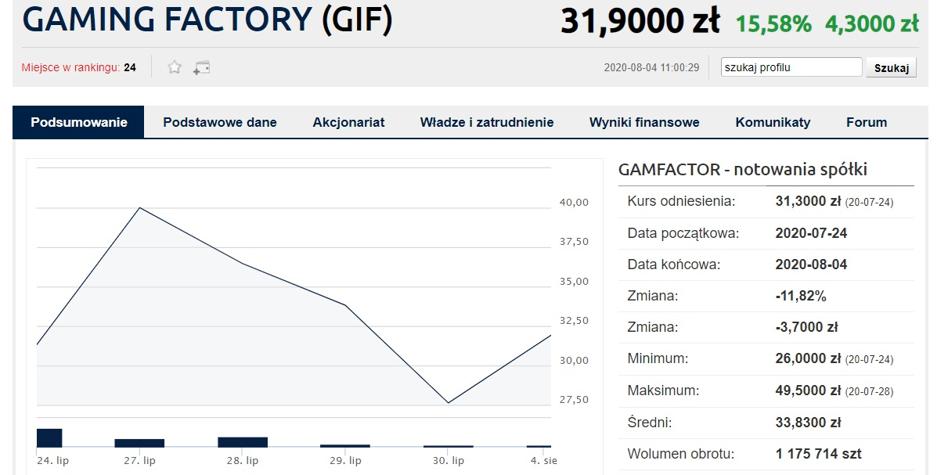Open the Podsumowanie tab
Viewport: 948px width, 475px height.
click(79, 122)
